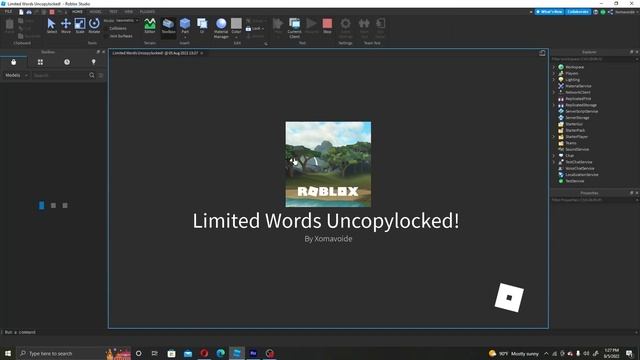Screen dimensions: 640x360
Task: Open the Material Manager
Action: pos(221,28)
